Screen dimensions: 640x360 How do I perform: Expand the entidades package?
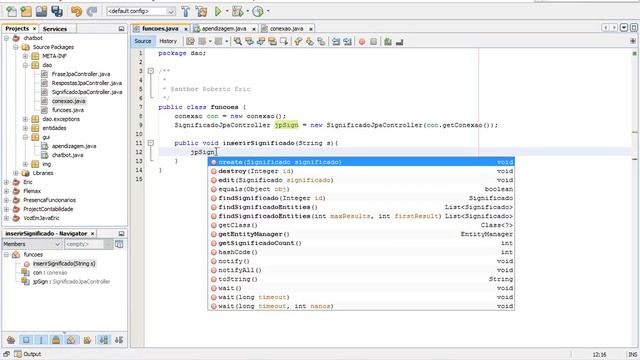click(x=25, y=128)
